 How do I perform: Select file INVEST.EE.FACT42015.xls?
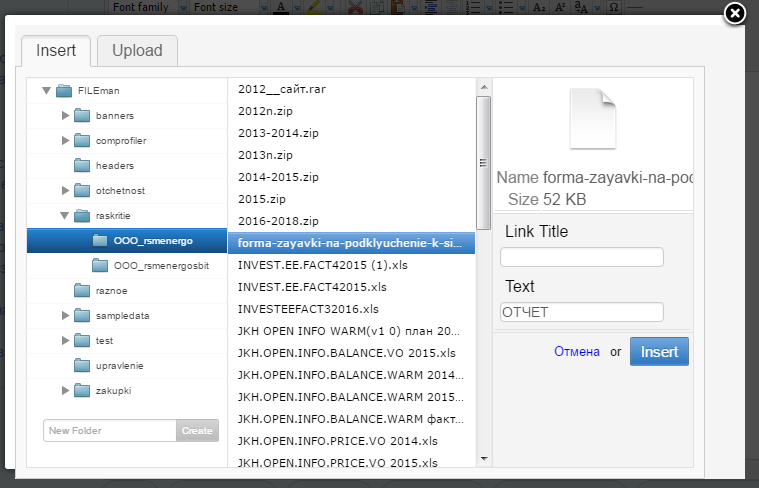point(351,287)
